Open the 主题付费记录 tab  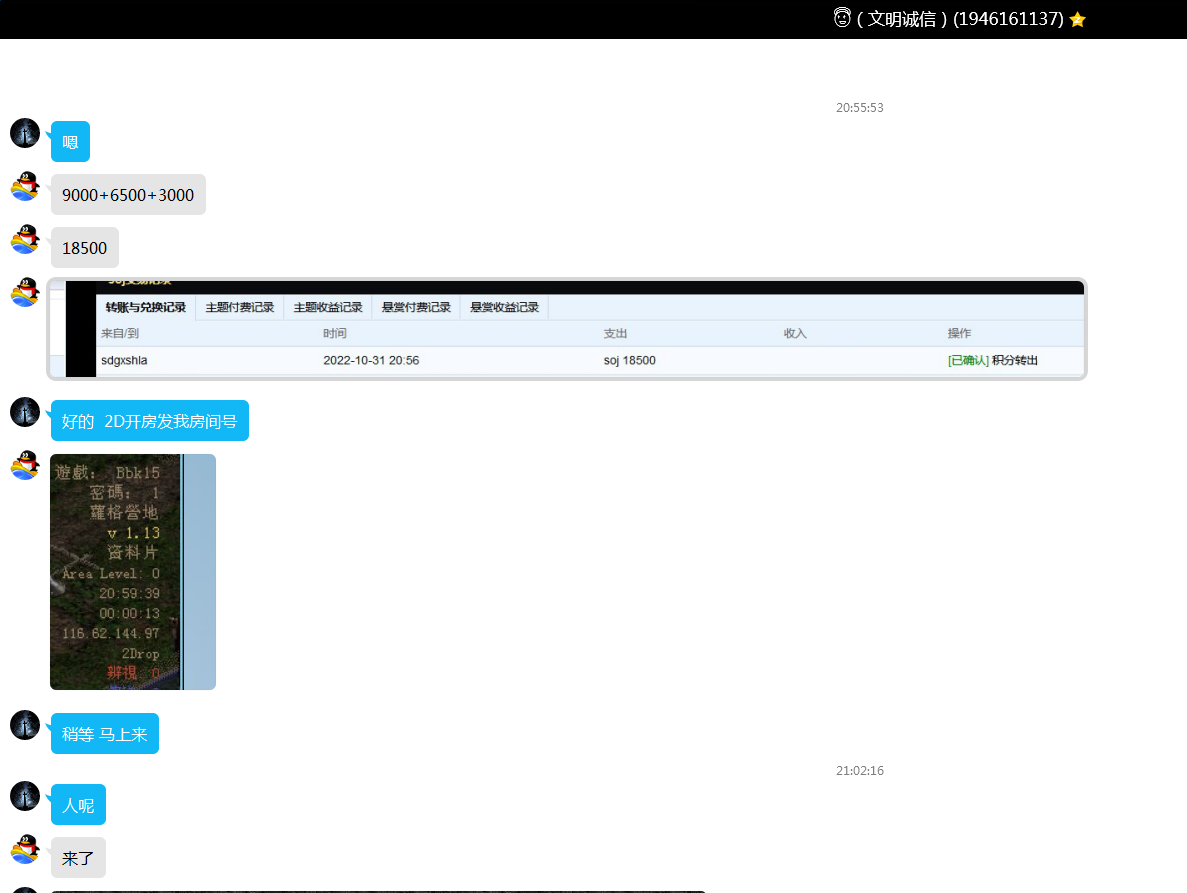click(x=240, y=308)
